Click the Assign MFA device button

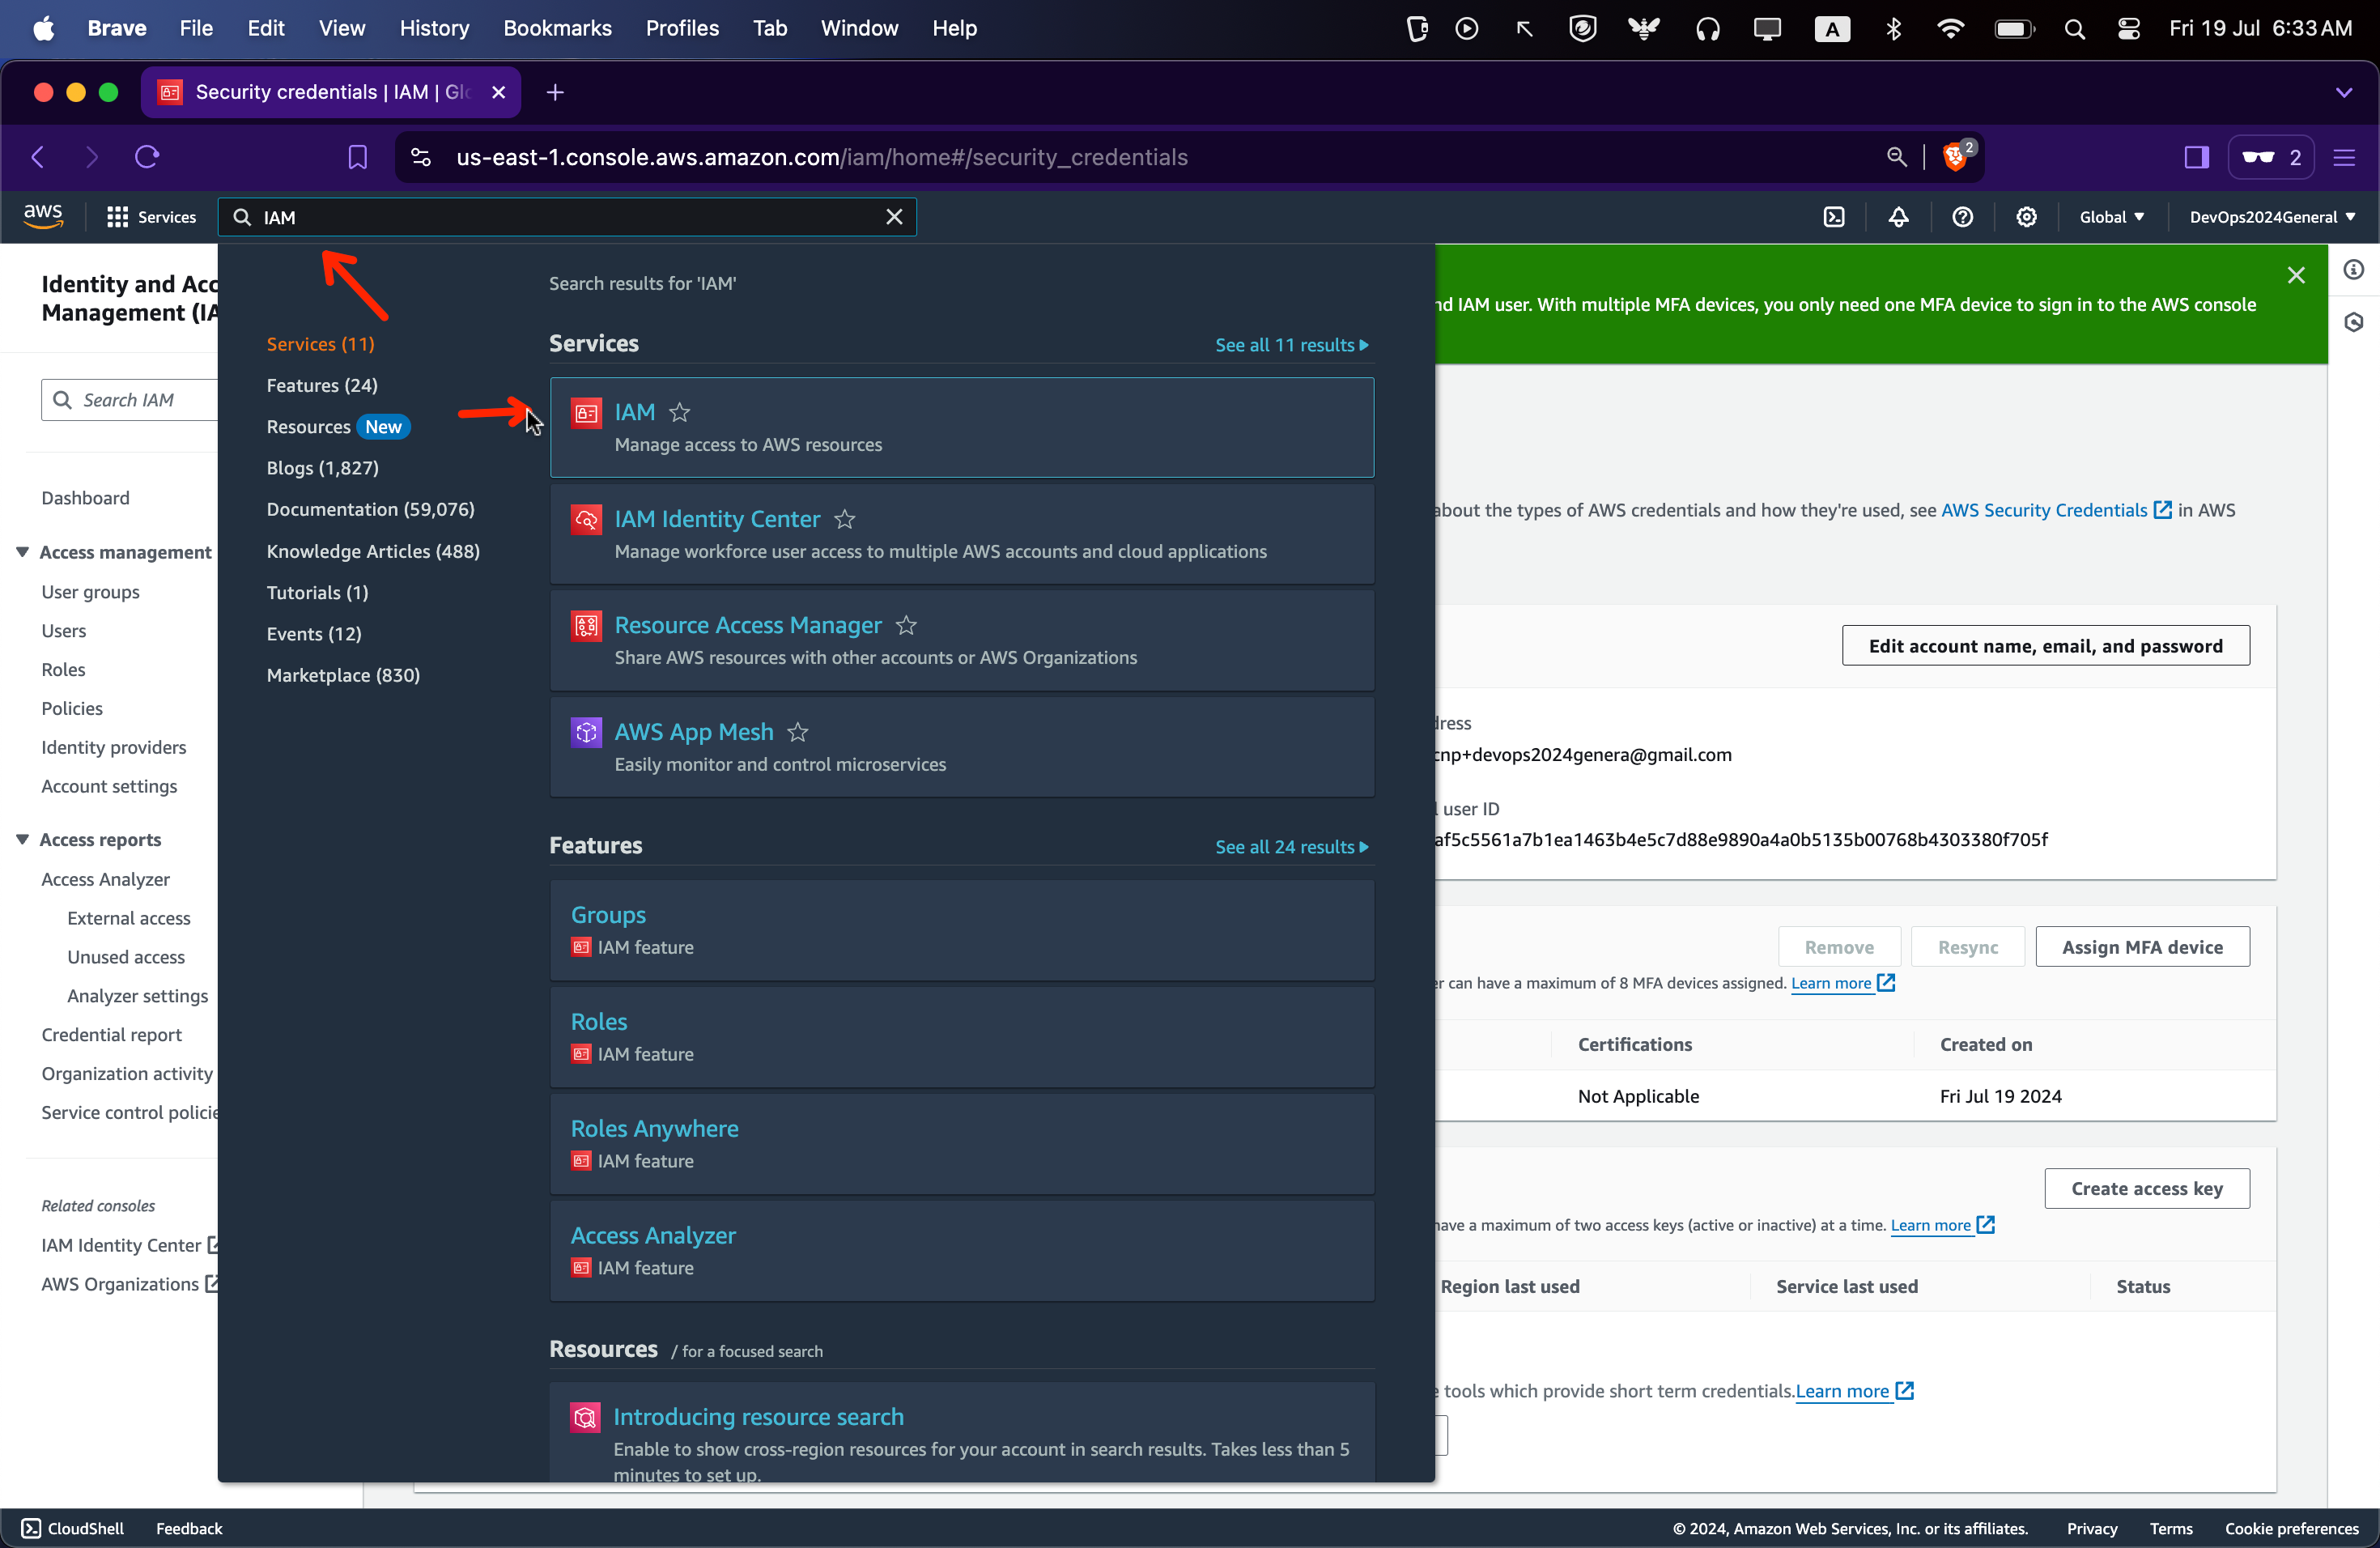(2141, 946)
